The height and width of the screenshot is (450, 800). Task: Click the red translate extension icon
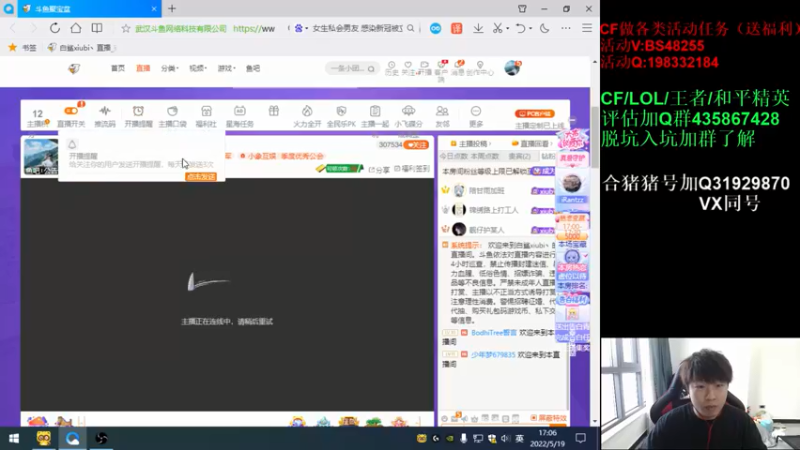pos(457,29)
